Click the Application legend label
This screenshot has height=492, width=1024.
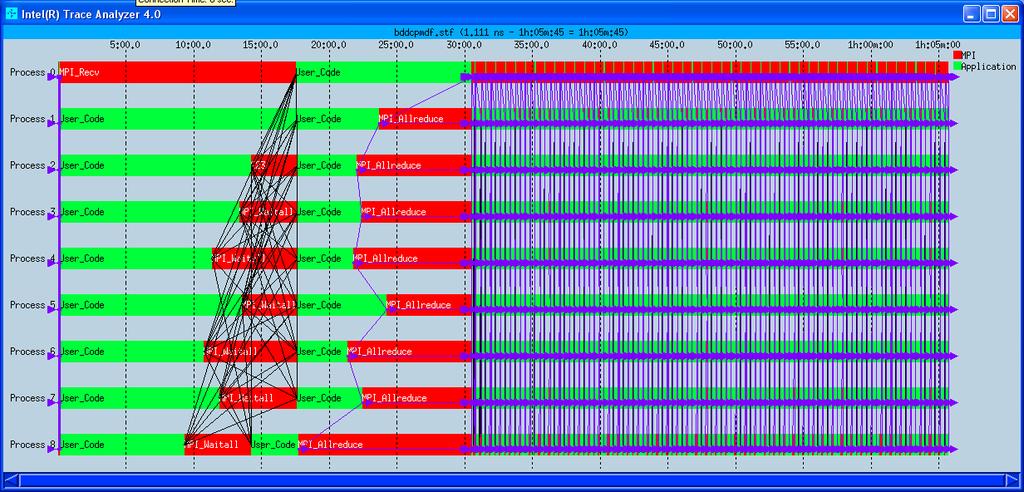(x=989, y=66)
